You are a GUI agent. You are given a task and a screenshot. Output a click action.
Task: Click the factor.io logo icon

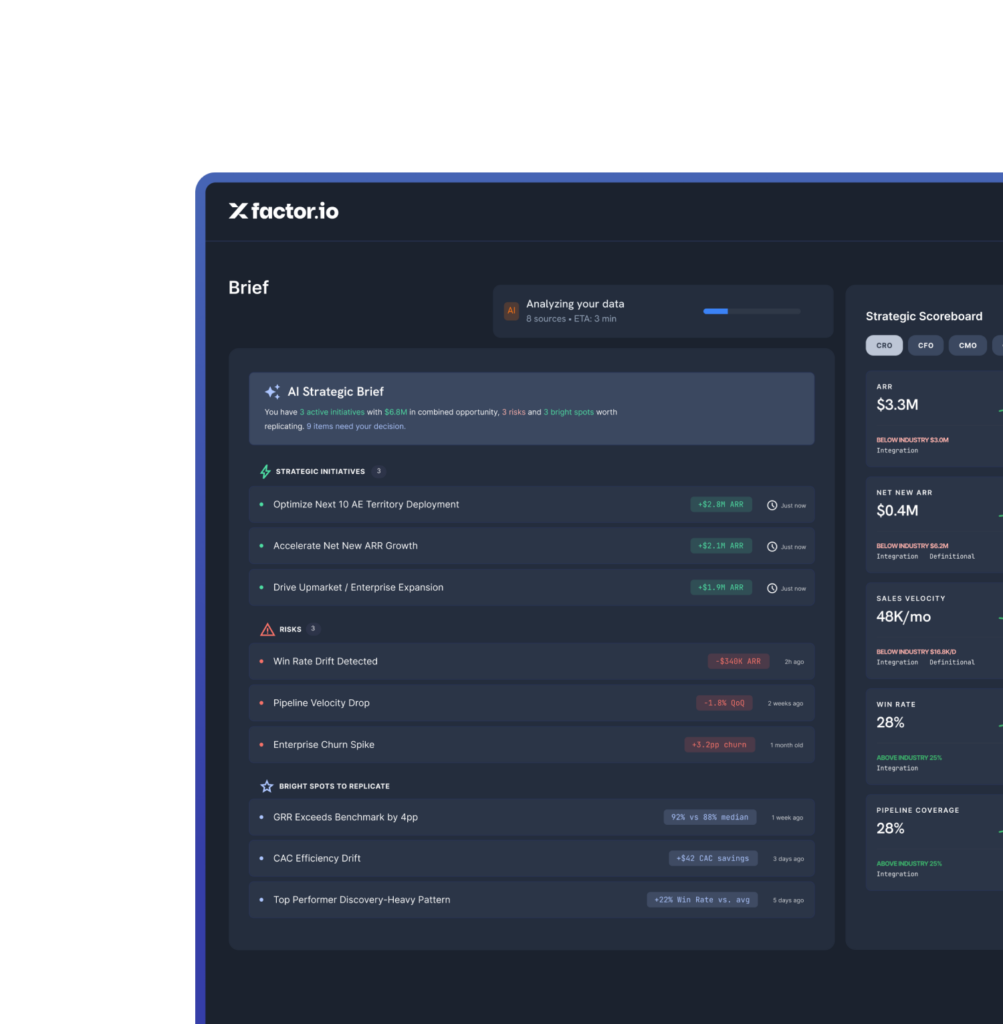(238, 211)
